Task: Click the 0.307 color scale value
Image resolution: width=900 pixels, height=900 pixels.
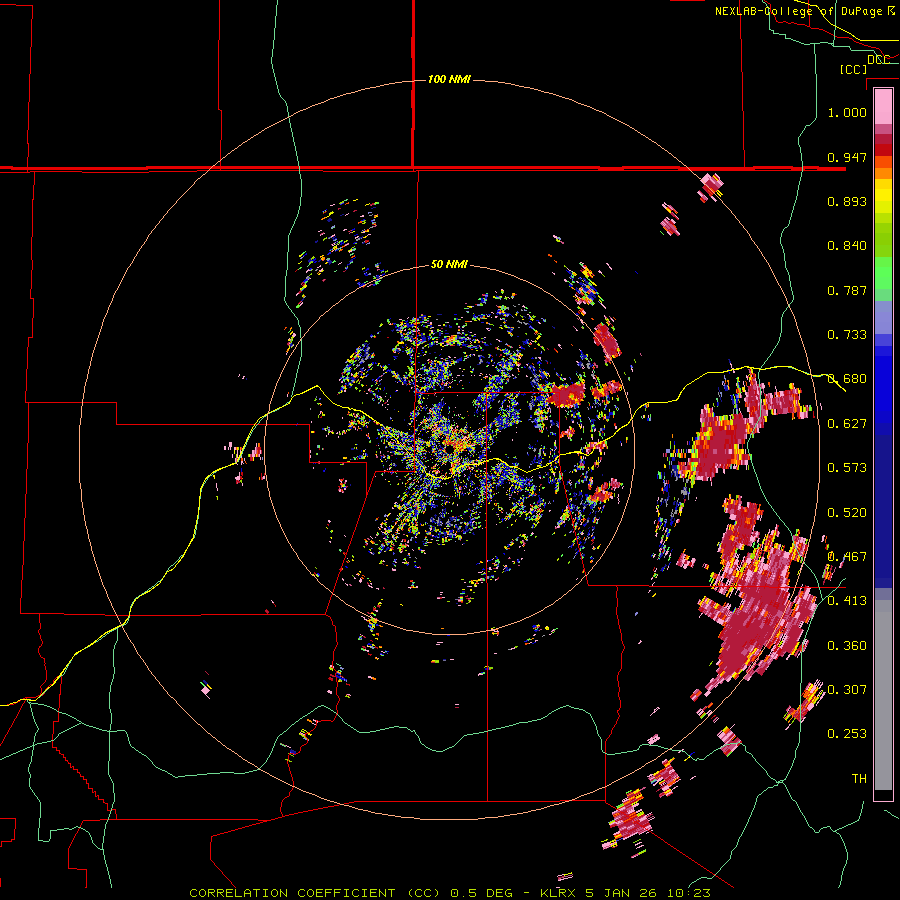Action: tap(847, 690)
